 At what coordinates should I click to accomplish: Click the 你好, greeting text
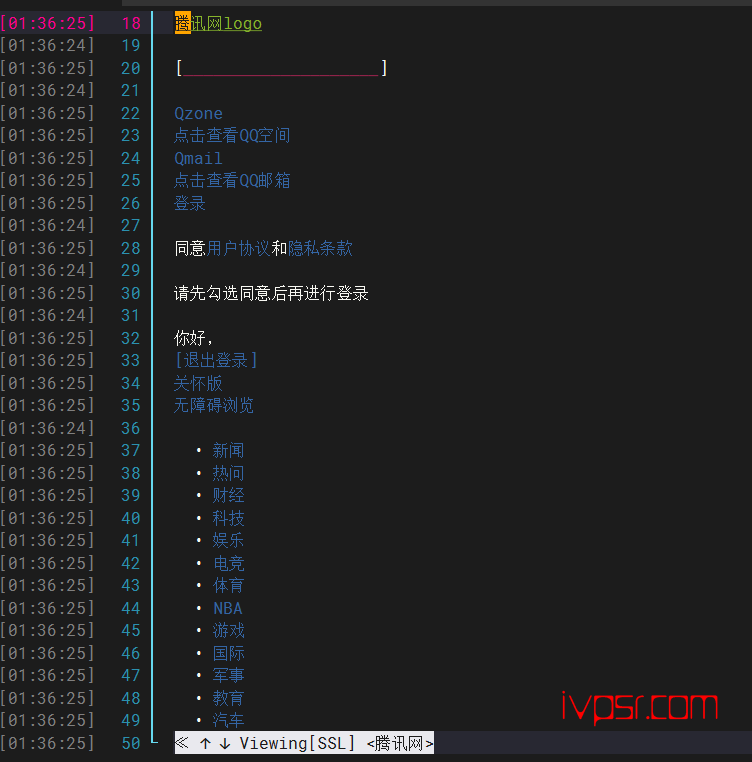[193, 338]
